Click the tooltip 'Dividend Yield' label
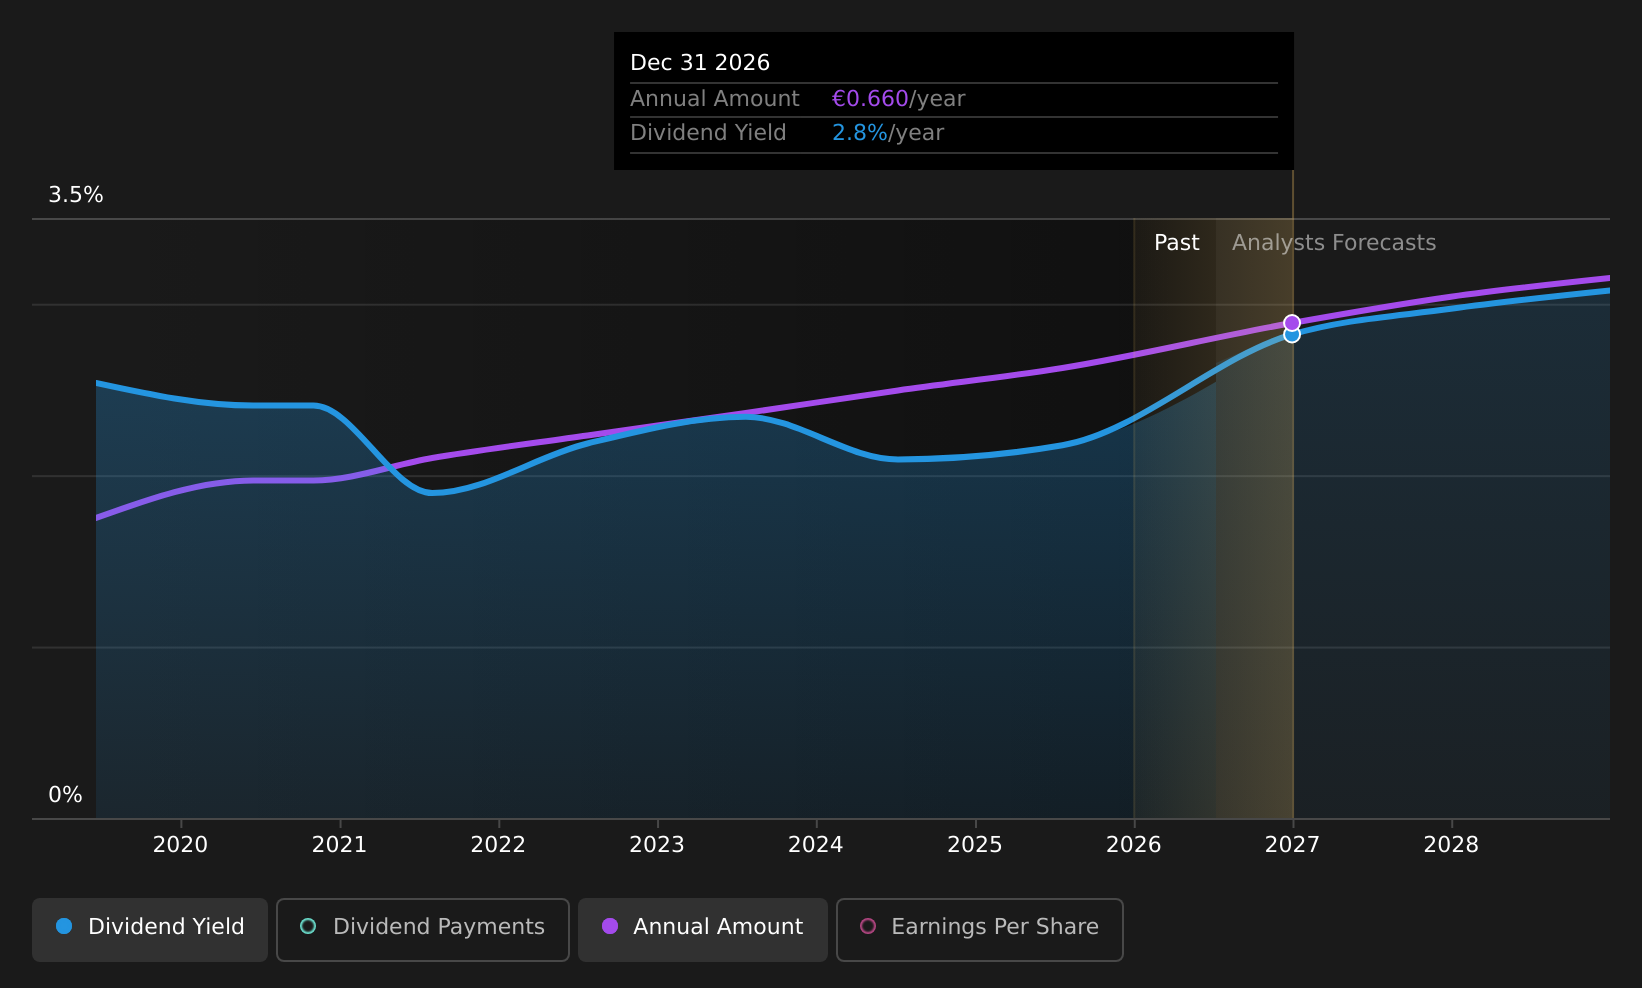1642x988 pixels. pos(708,133)
